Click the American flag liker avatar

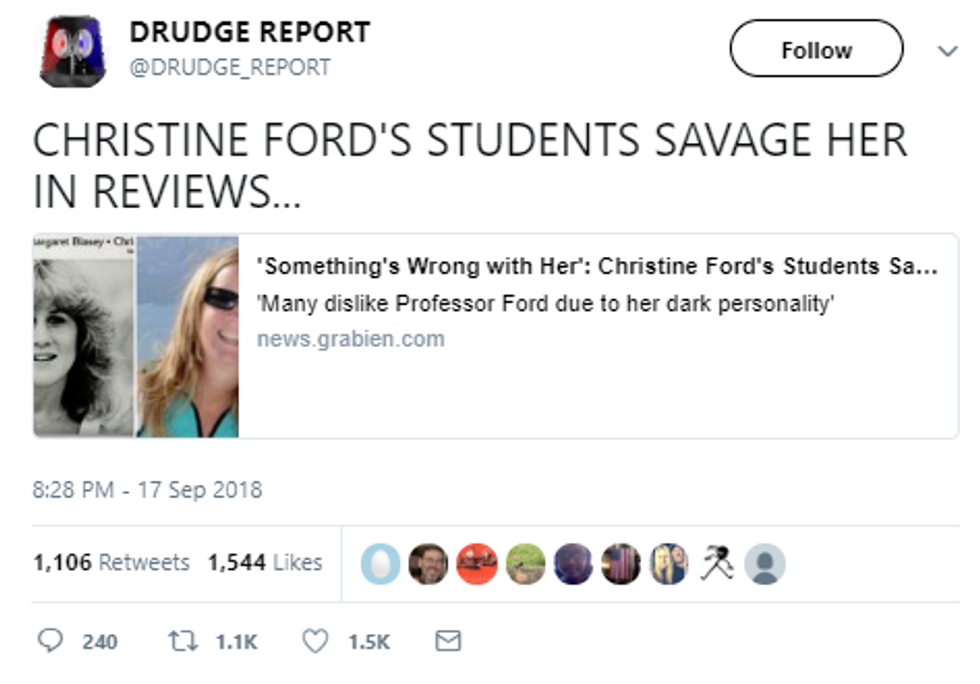(x=622, y=564)
